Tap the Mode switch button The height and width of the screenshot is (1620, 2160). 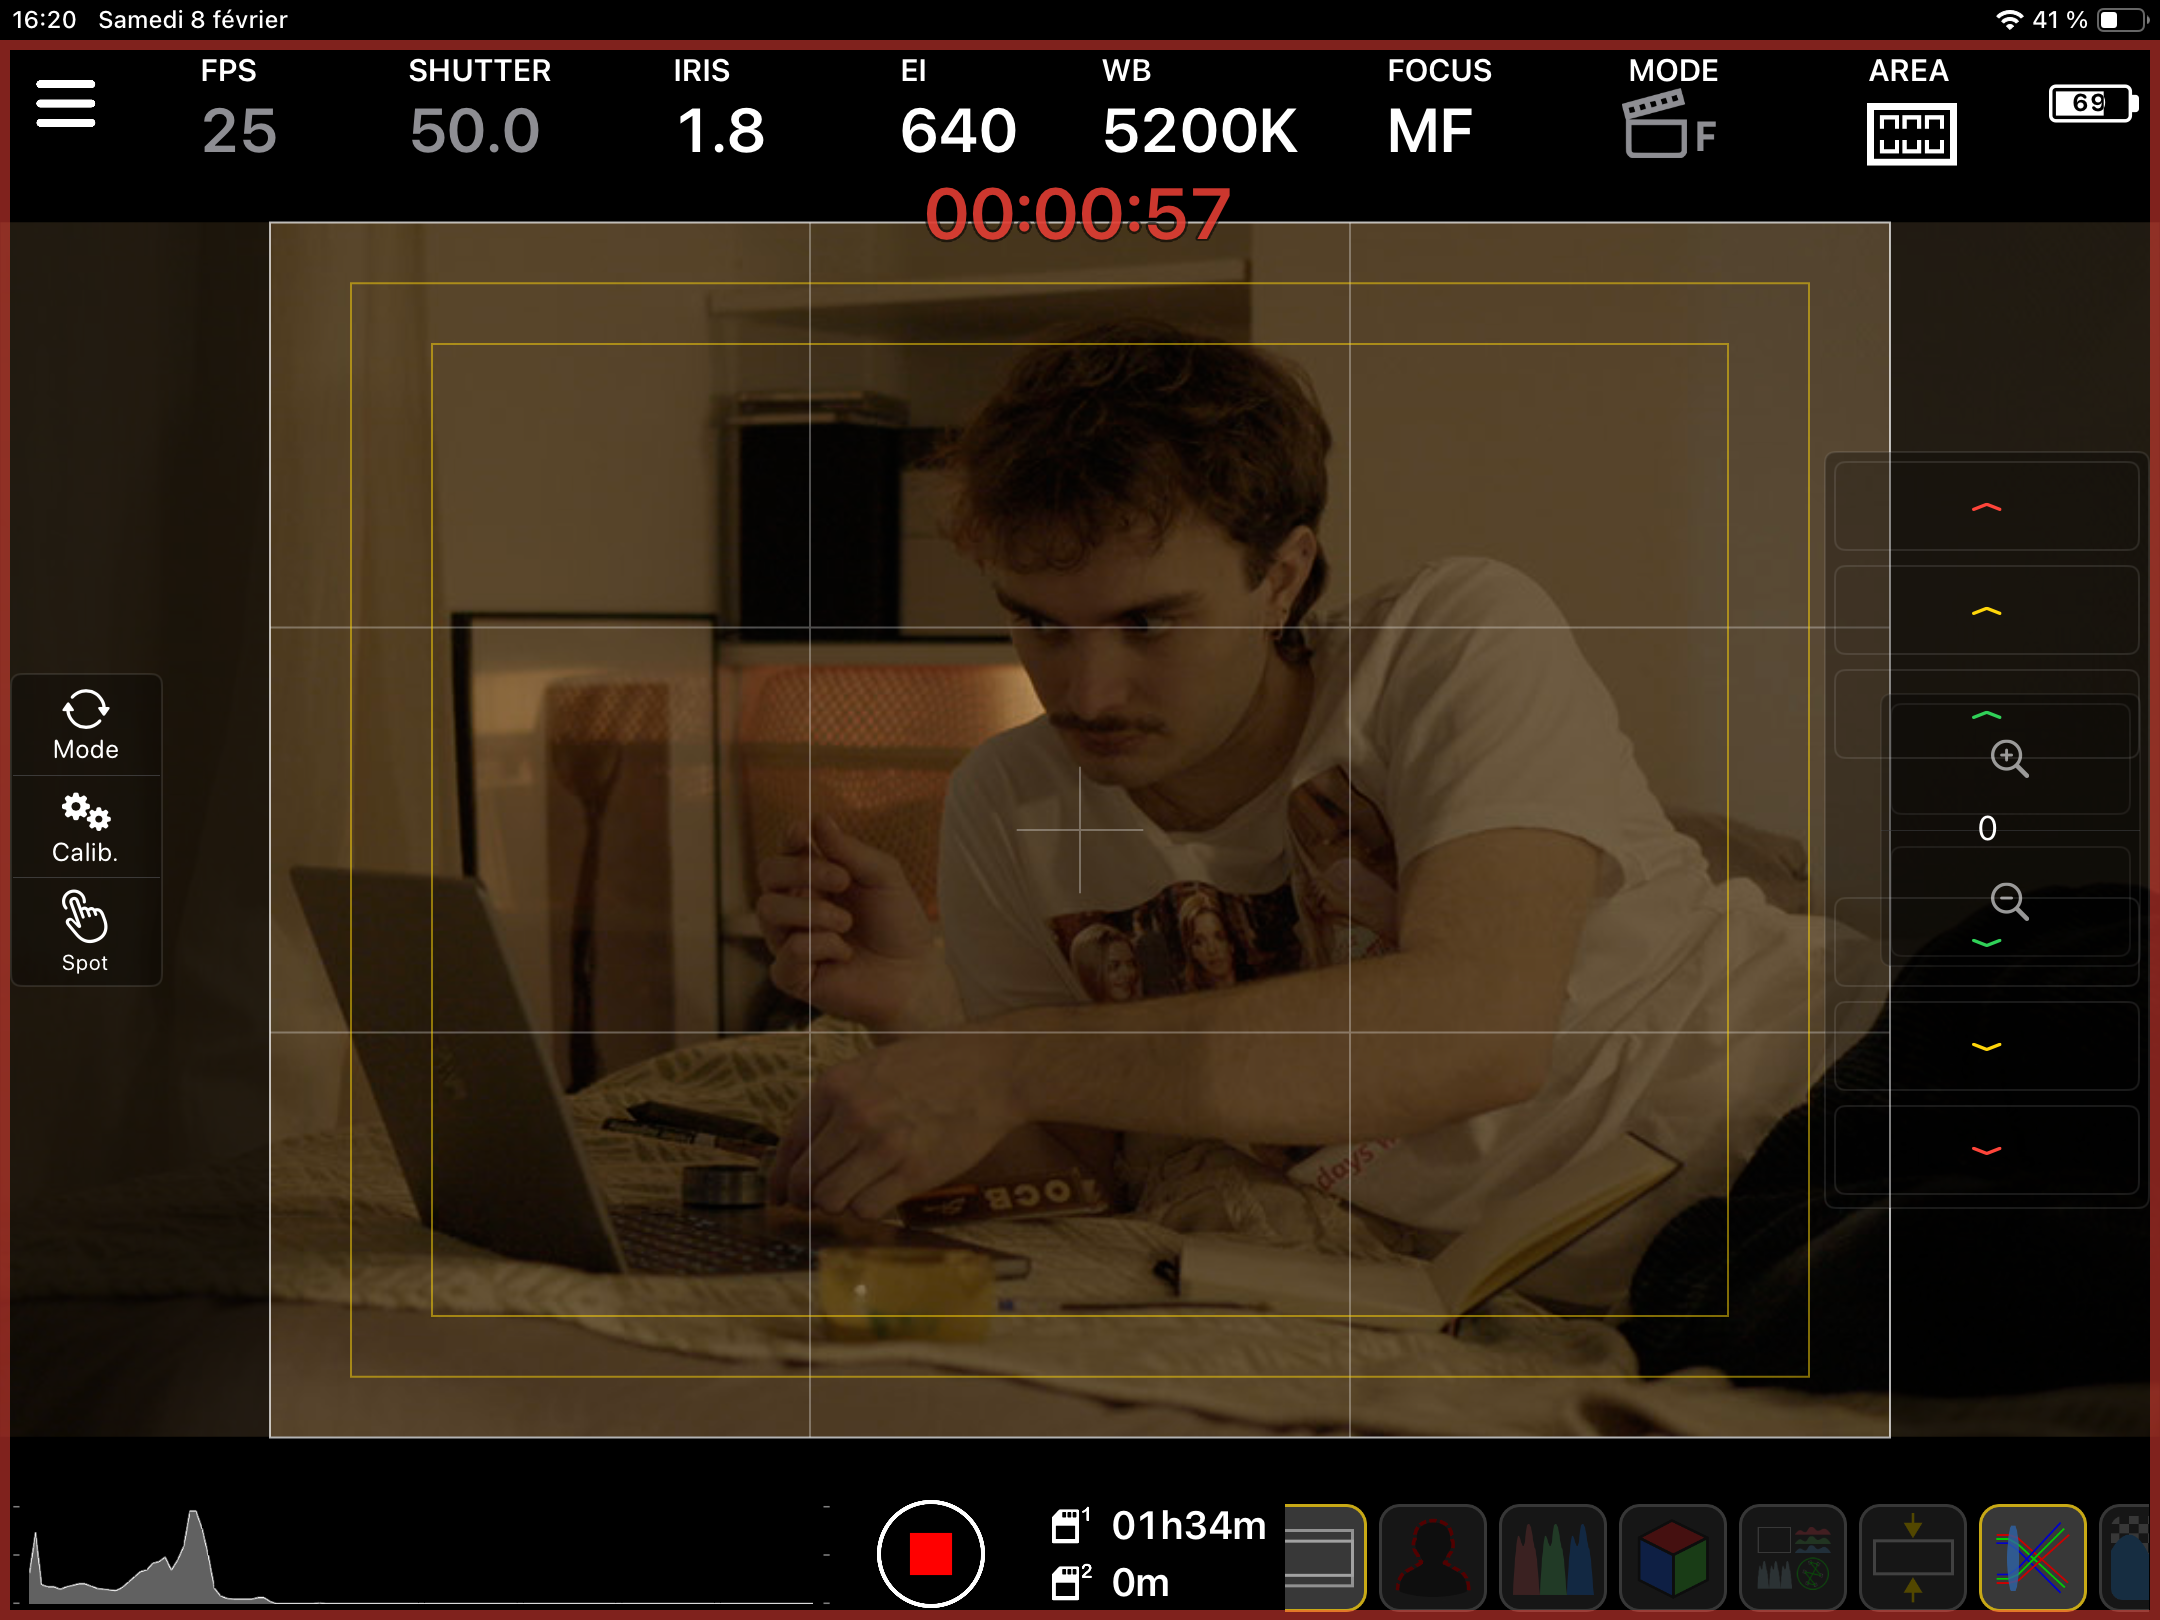[x=86, y=725]
